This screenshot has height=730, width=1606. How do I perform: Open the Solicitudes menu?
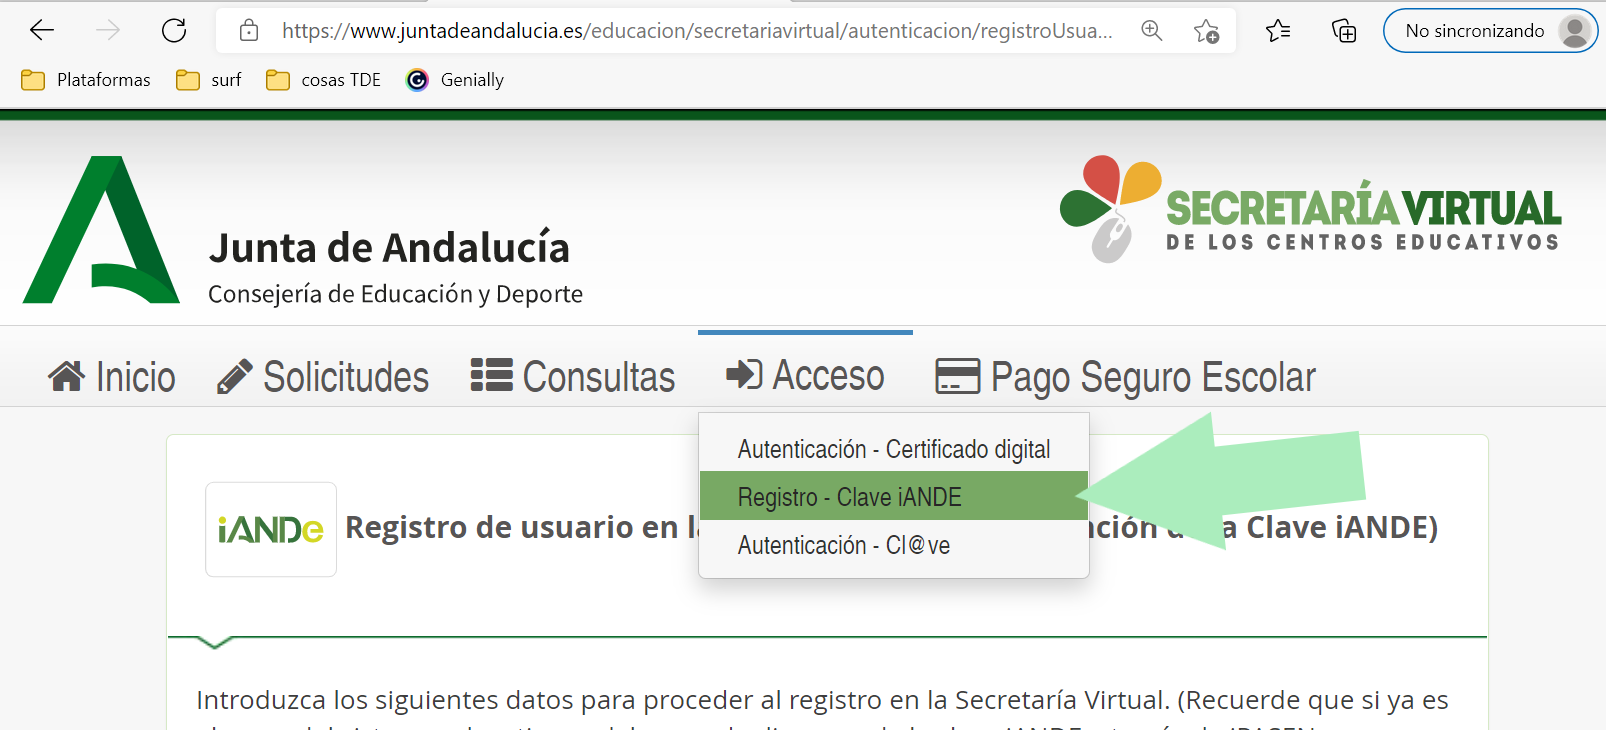tap(323, 377)
